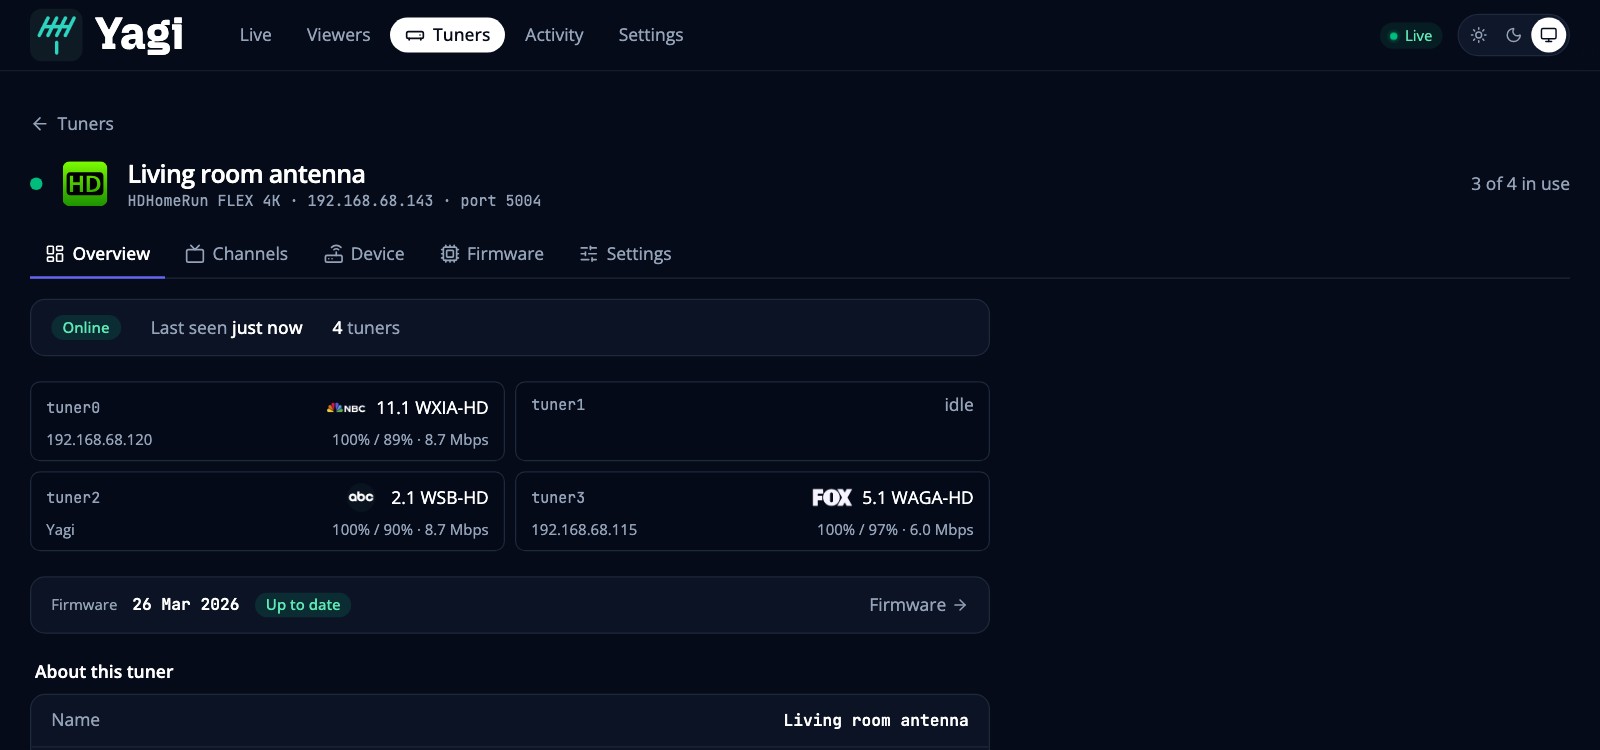Open the tuner0 WXIA-HD card
The image size is (1600, 750).
pos(267,421)
